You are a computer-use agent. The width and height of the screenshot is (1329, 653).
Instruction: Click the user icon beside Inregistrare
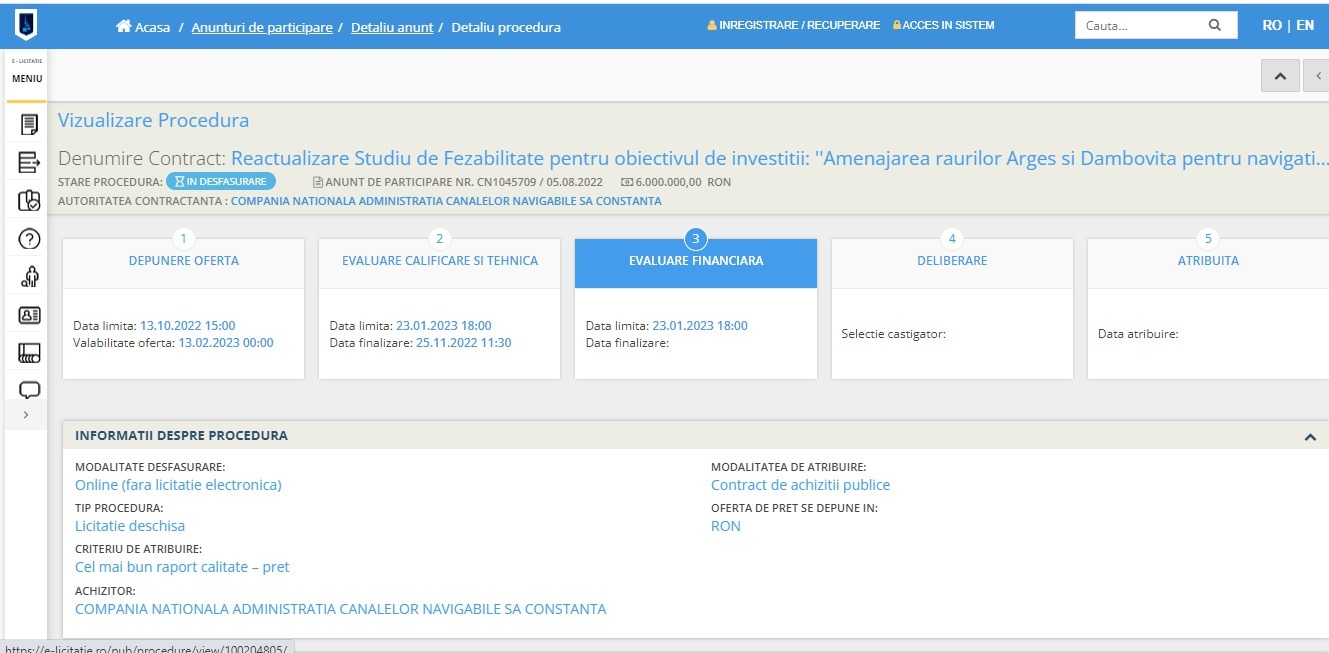712,26
